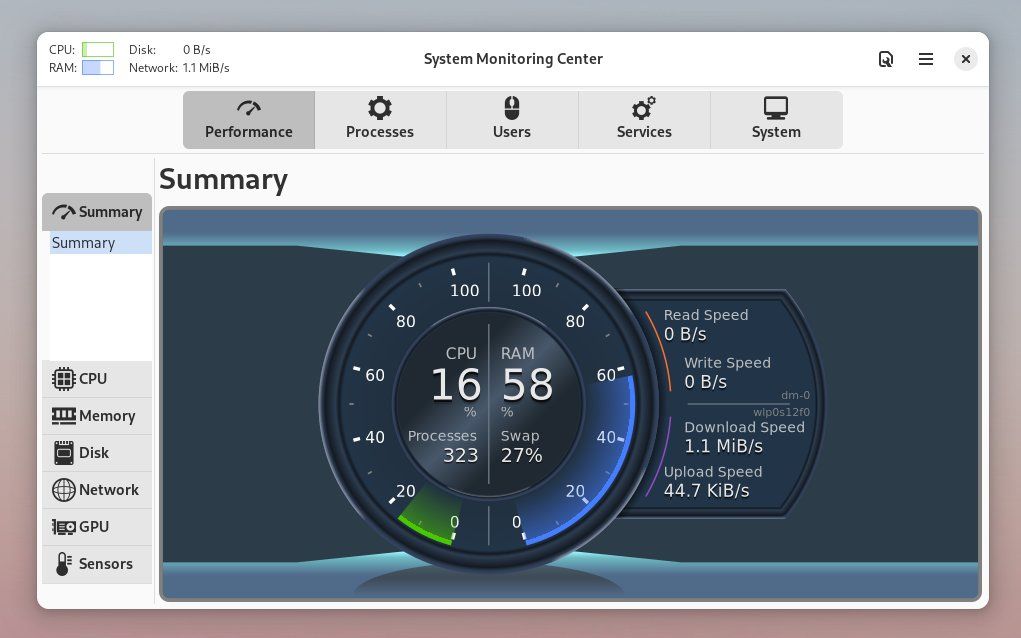
Task: Open the Services tab
Action: tap(643, 119)
